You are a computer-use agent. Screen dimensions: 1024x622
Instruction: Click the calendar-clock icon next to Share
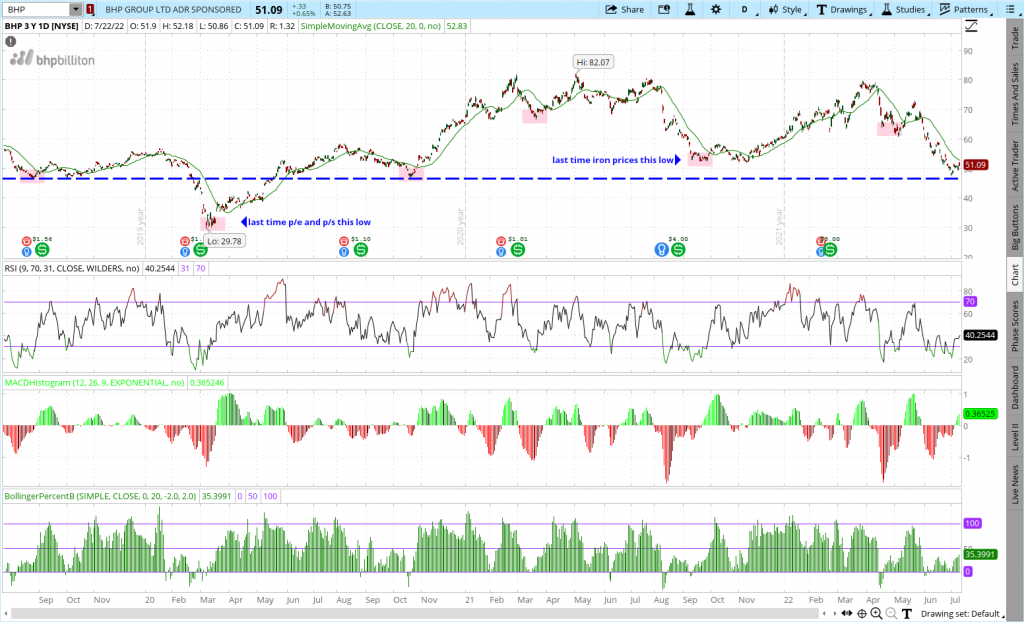click(664, 9)
